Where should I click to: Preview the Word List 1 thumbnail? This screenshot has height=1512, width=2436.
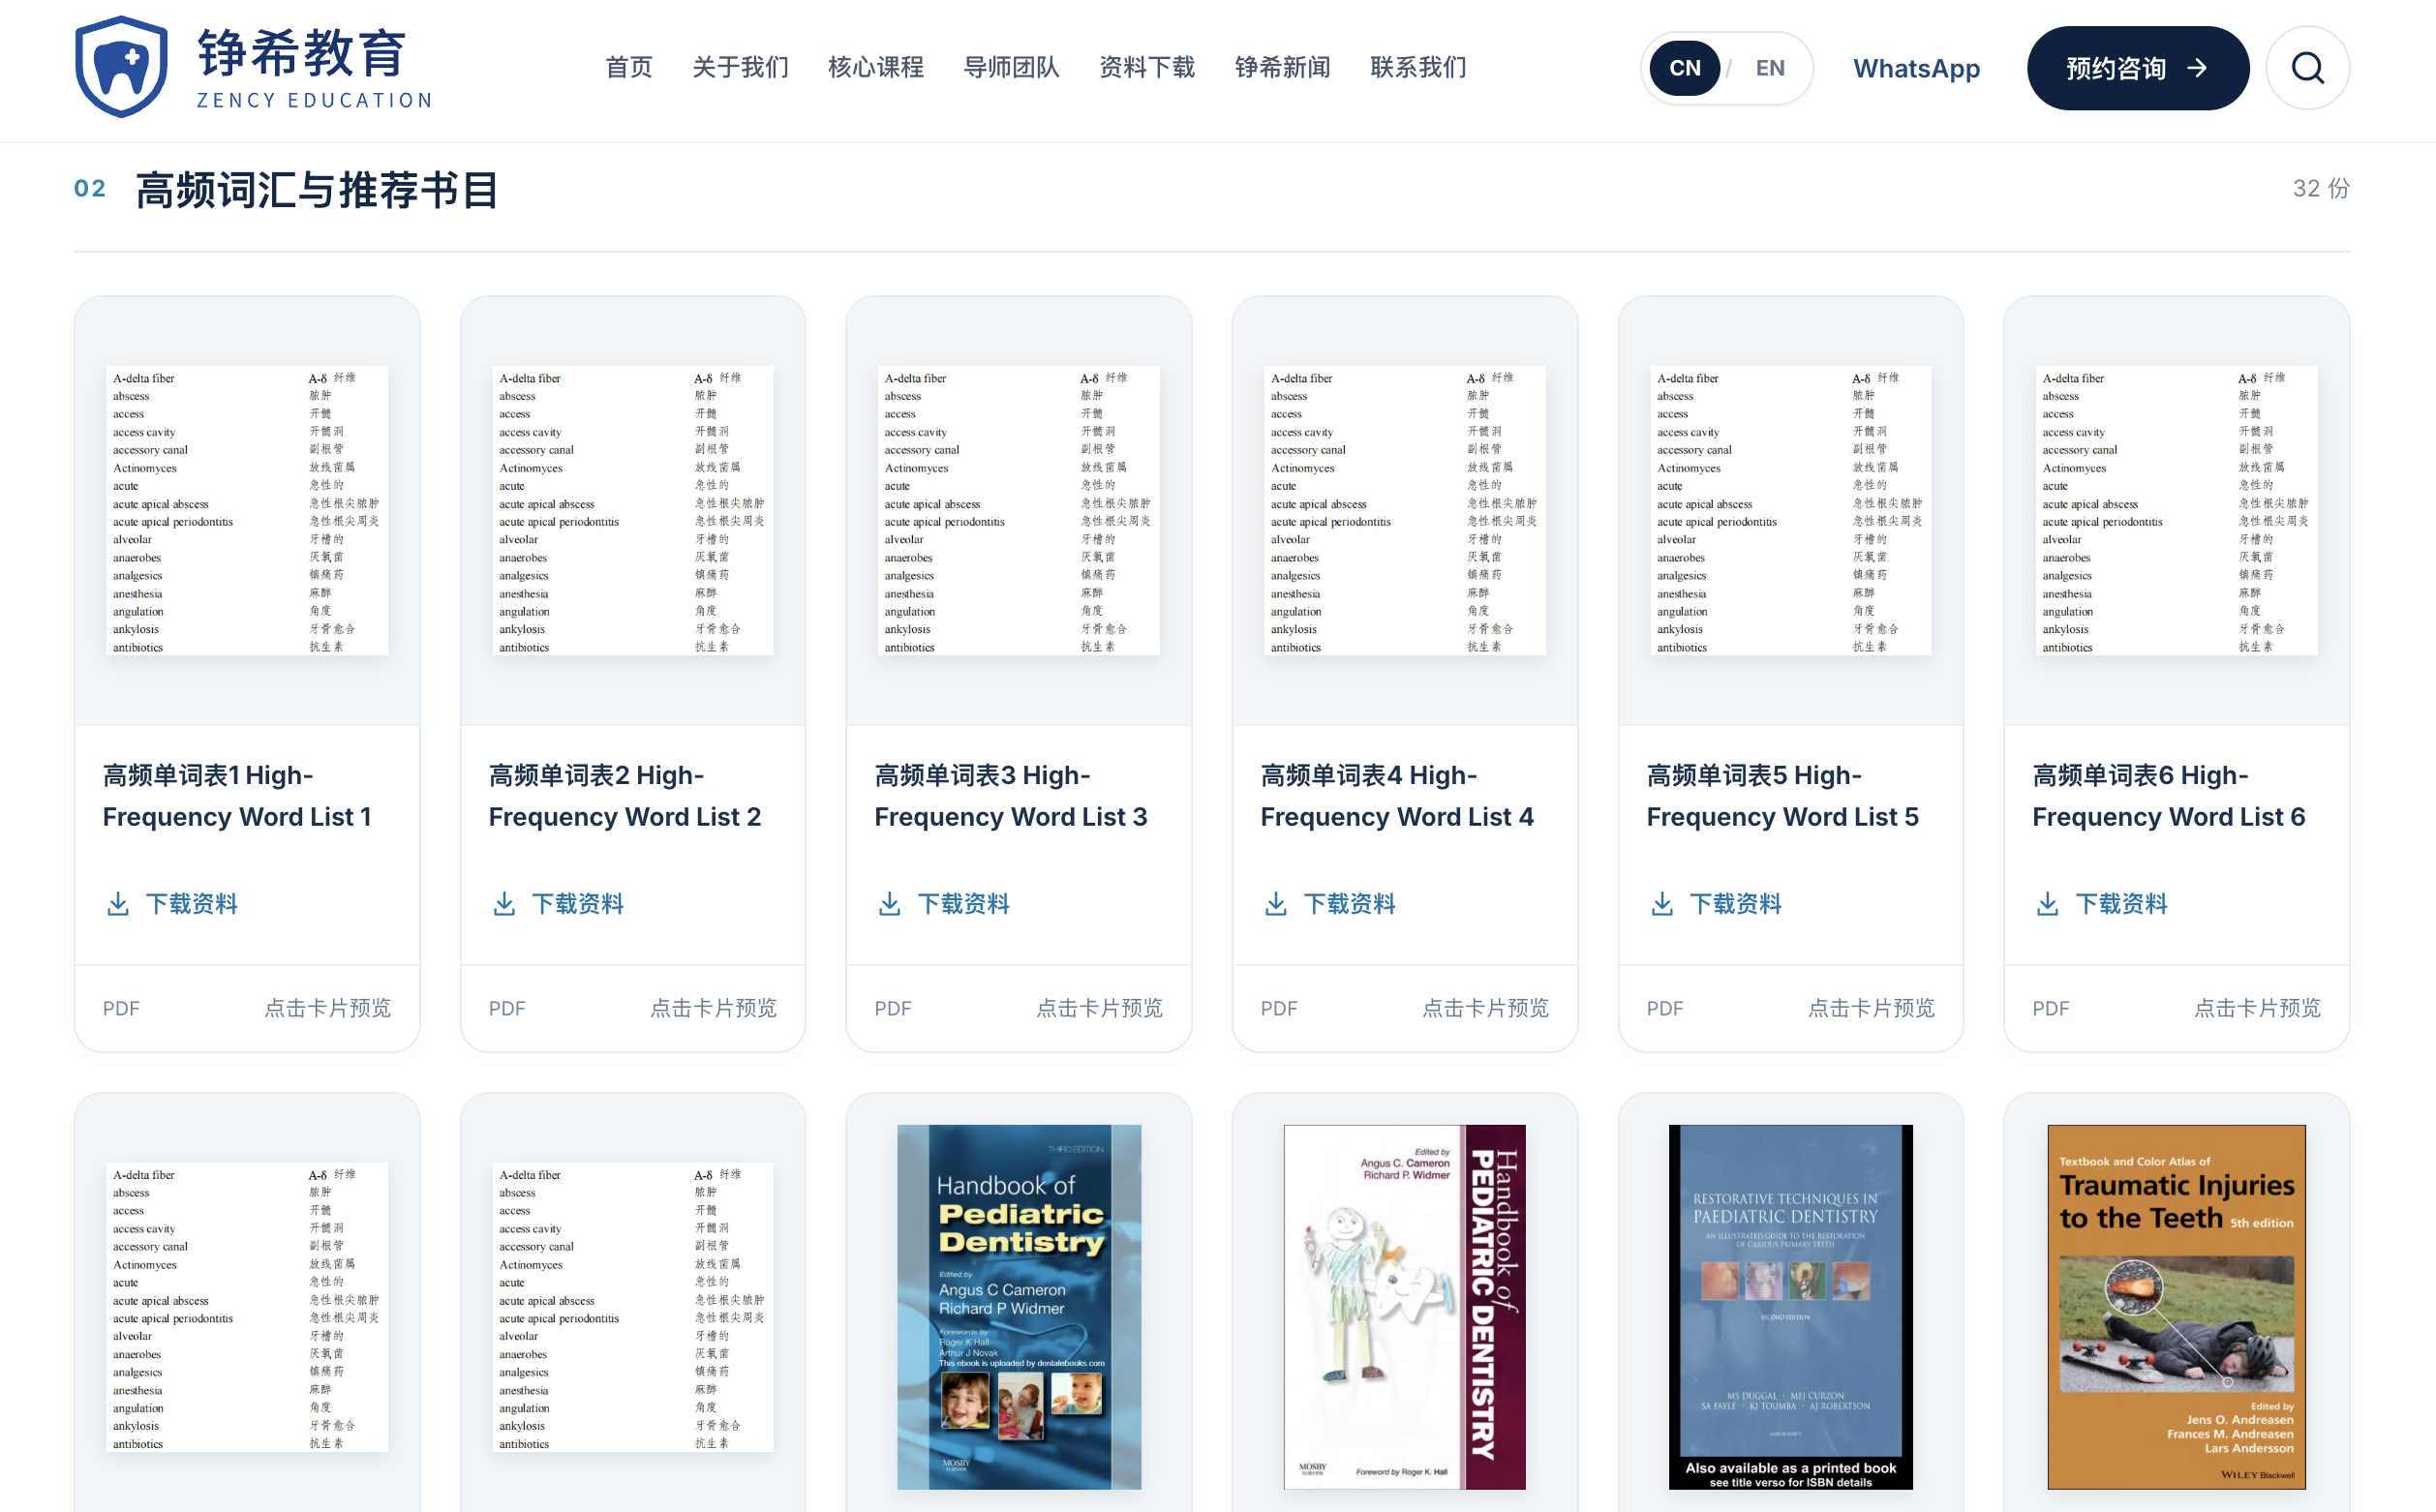pyautogui.click(x=247, y=511)
